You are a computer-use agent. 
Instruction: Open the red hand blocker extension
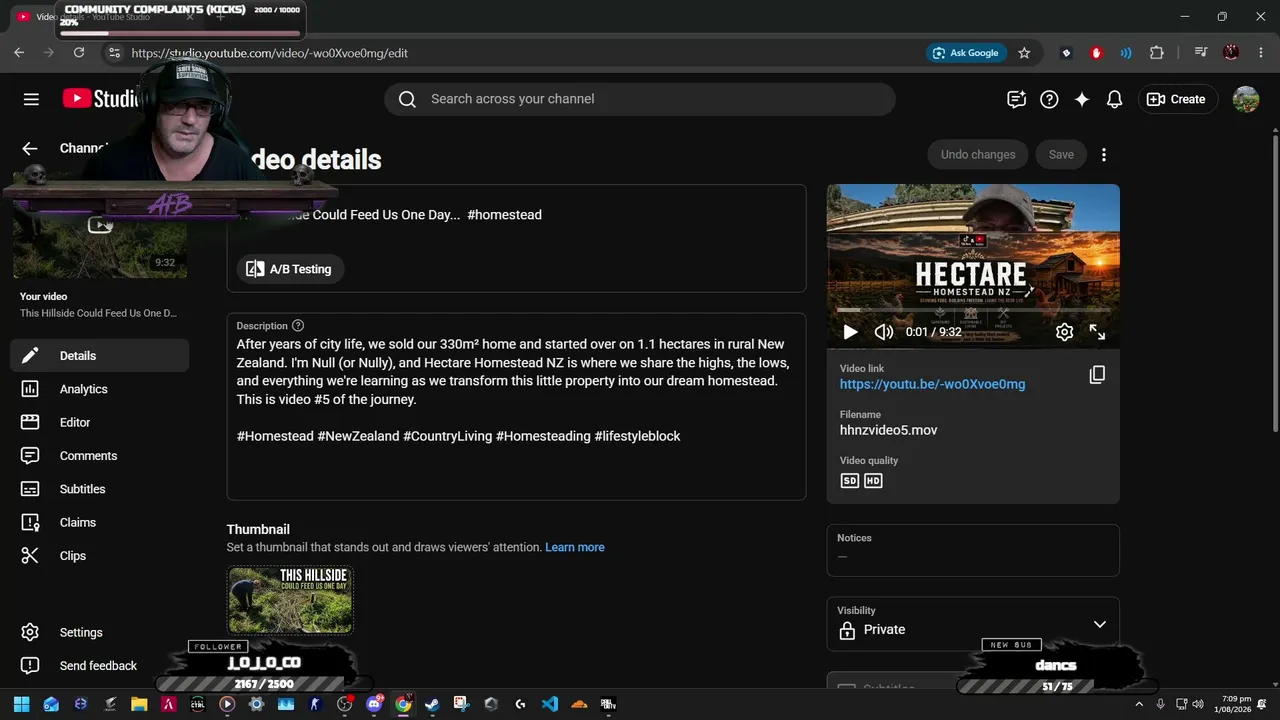pos(1096,53)
